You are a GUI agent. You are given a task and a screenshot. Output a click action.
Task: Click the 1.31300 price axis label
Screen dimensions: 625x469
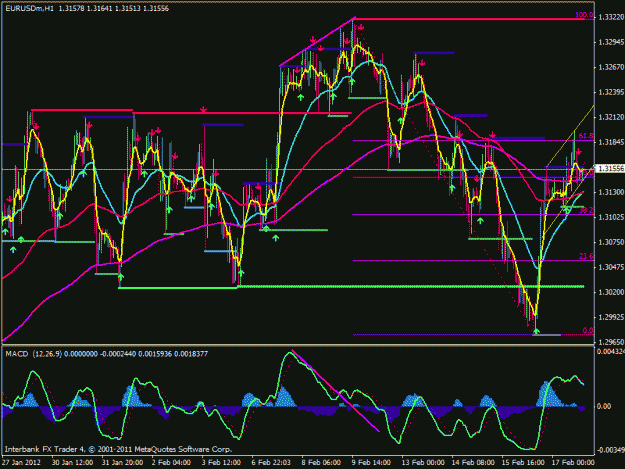(x=611, y=192)
